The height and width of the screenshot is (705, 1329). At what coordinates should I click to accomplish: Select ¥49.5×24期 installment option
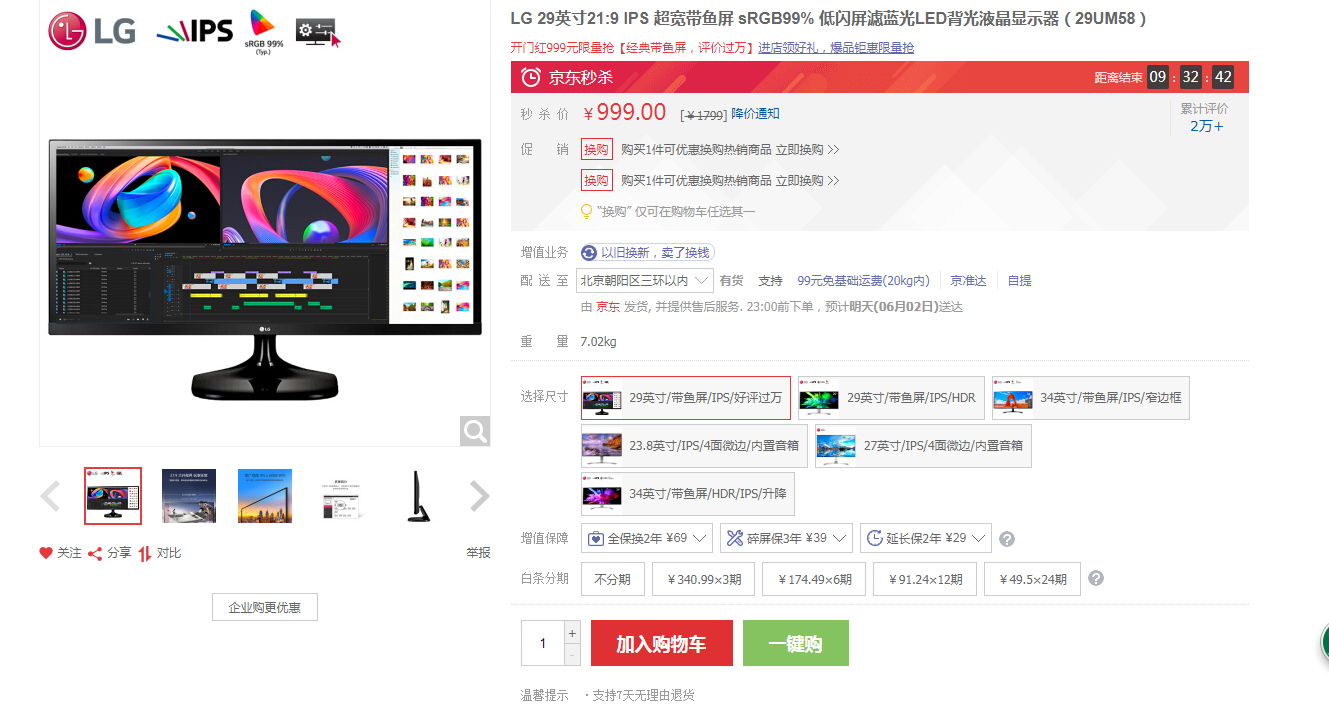(1032, 579)
